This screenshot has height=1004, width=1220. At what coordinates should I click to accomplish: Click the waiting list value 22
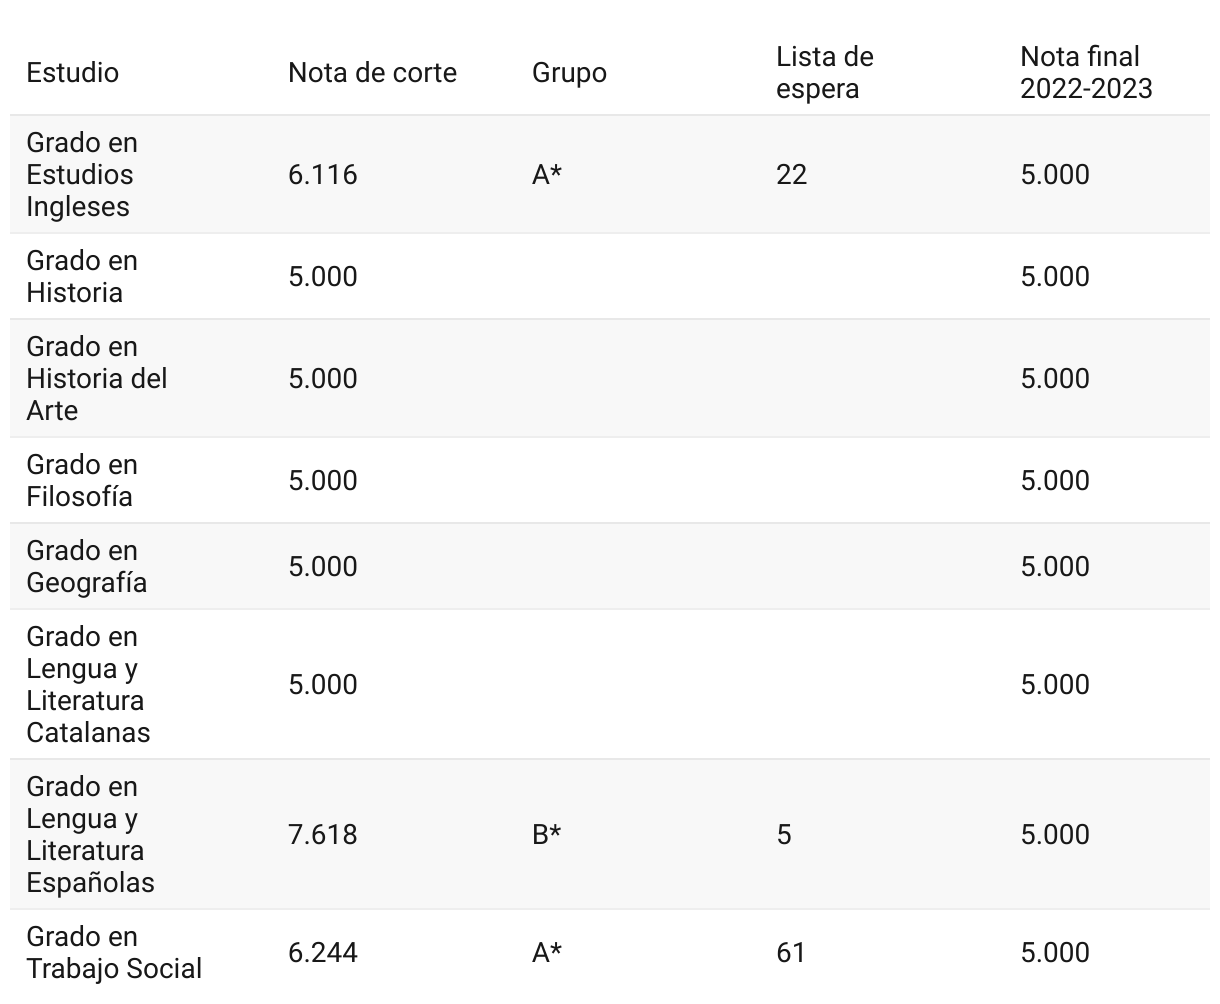point(791,175)
